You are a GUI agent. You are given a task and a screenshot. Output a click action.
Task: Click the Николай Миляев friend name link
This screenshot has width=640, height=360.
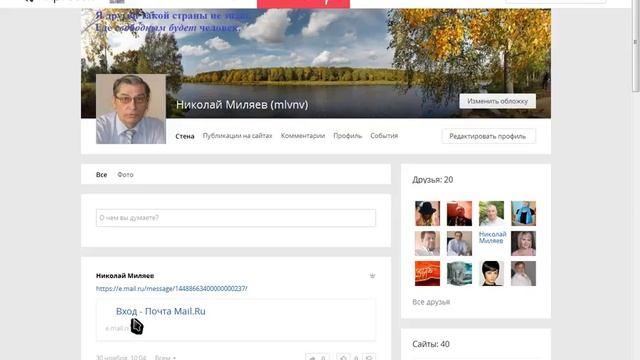(x=492, y=237)
